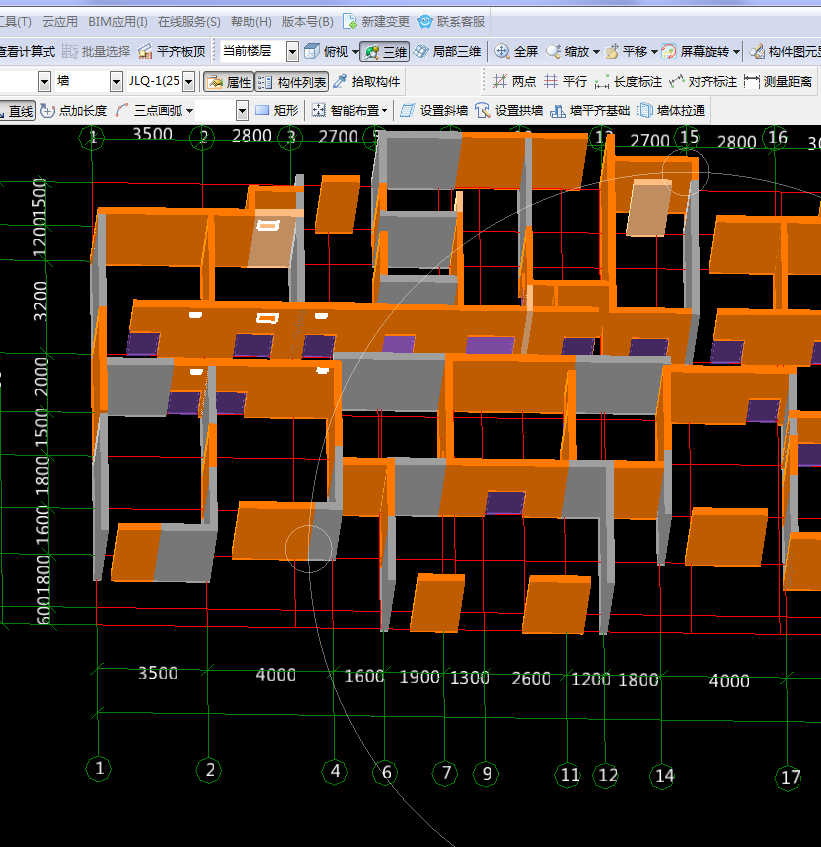Viewport: 821px width, 847px height.
Task: Click 局部三维 icon
Action: click(x=421, y=51)
